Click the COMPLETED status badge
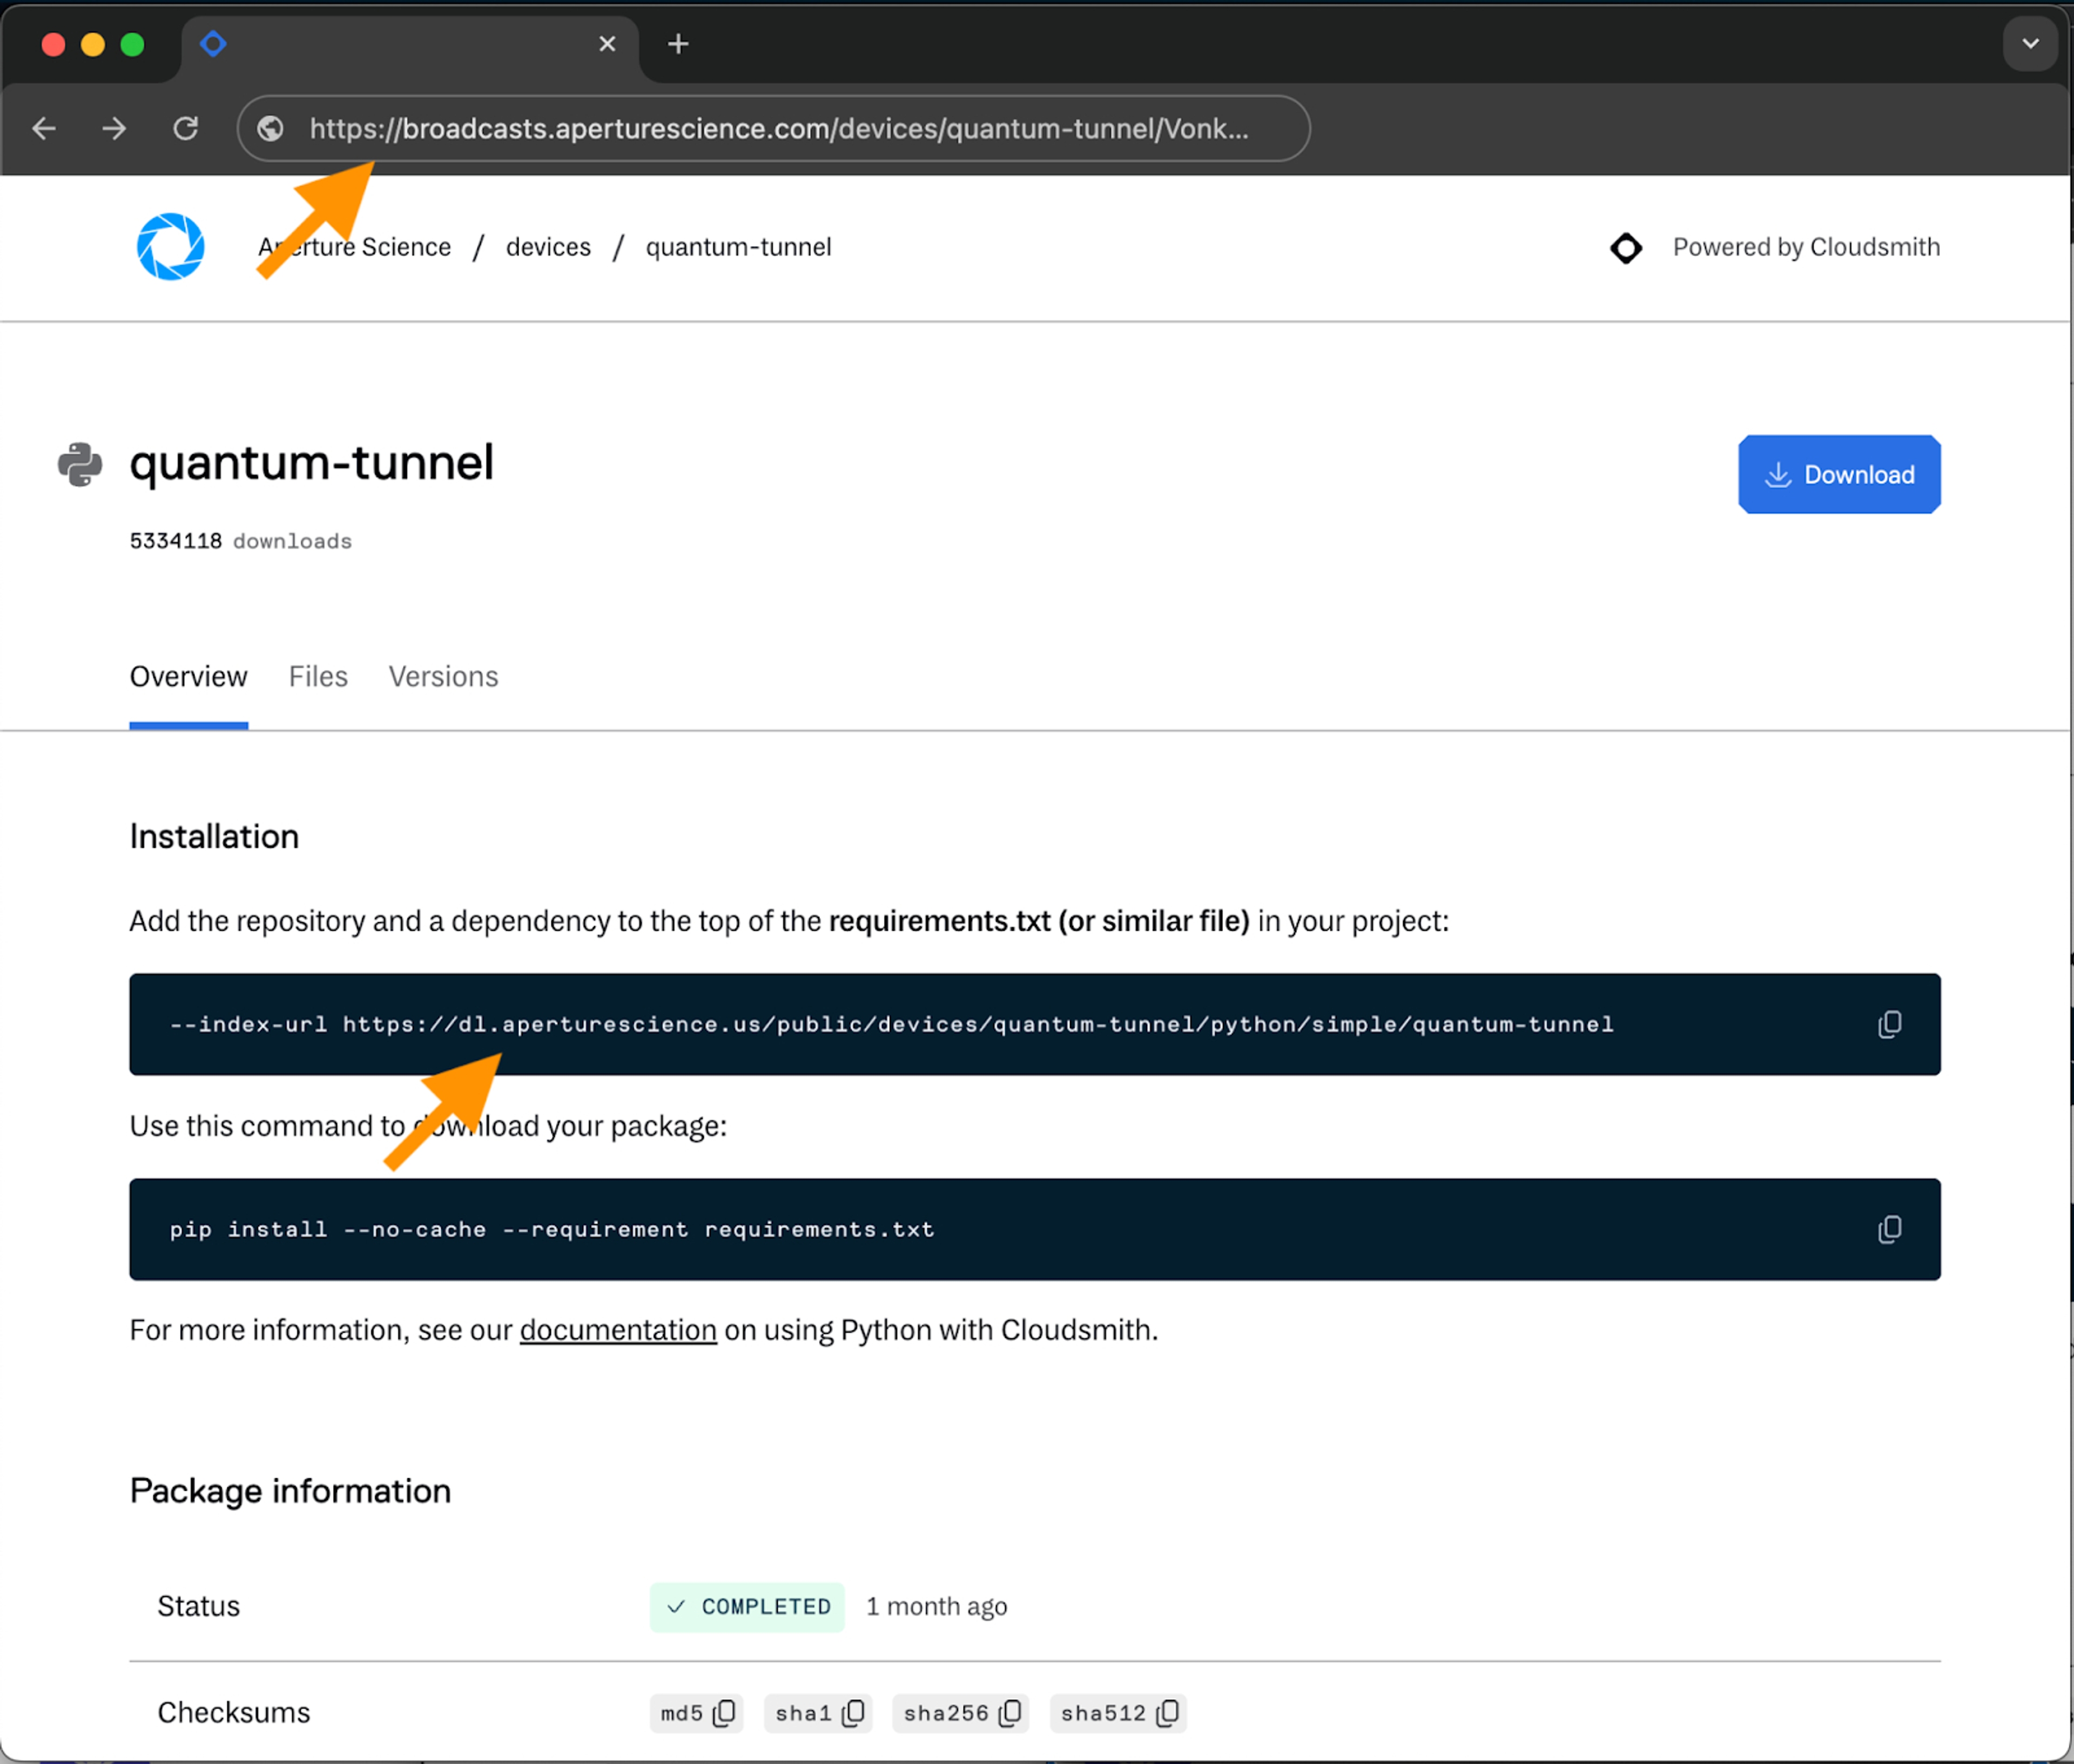The height and width of the screenshot is (1764, 2074). click(x=747, y=1607)
